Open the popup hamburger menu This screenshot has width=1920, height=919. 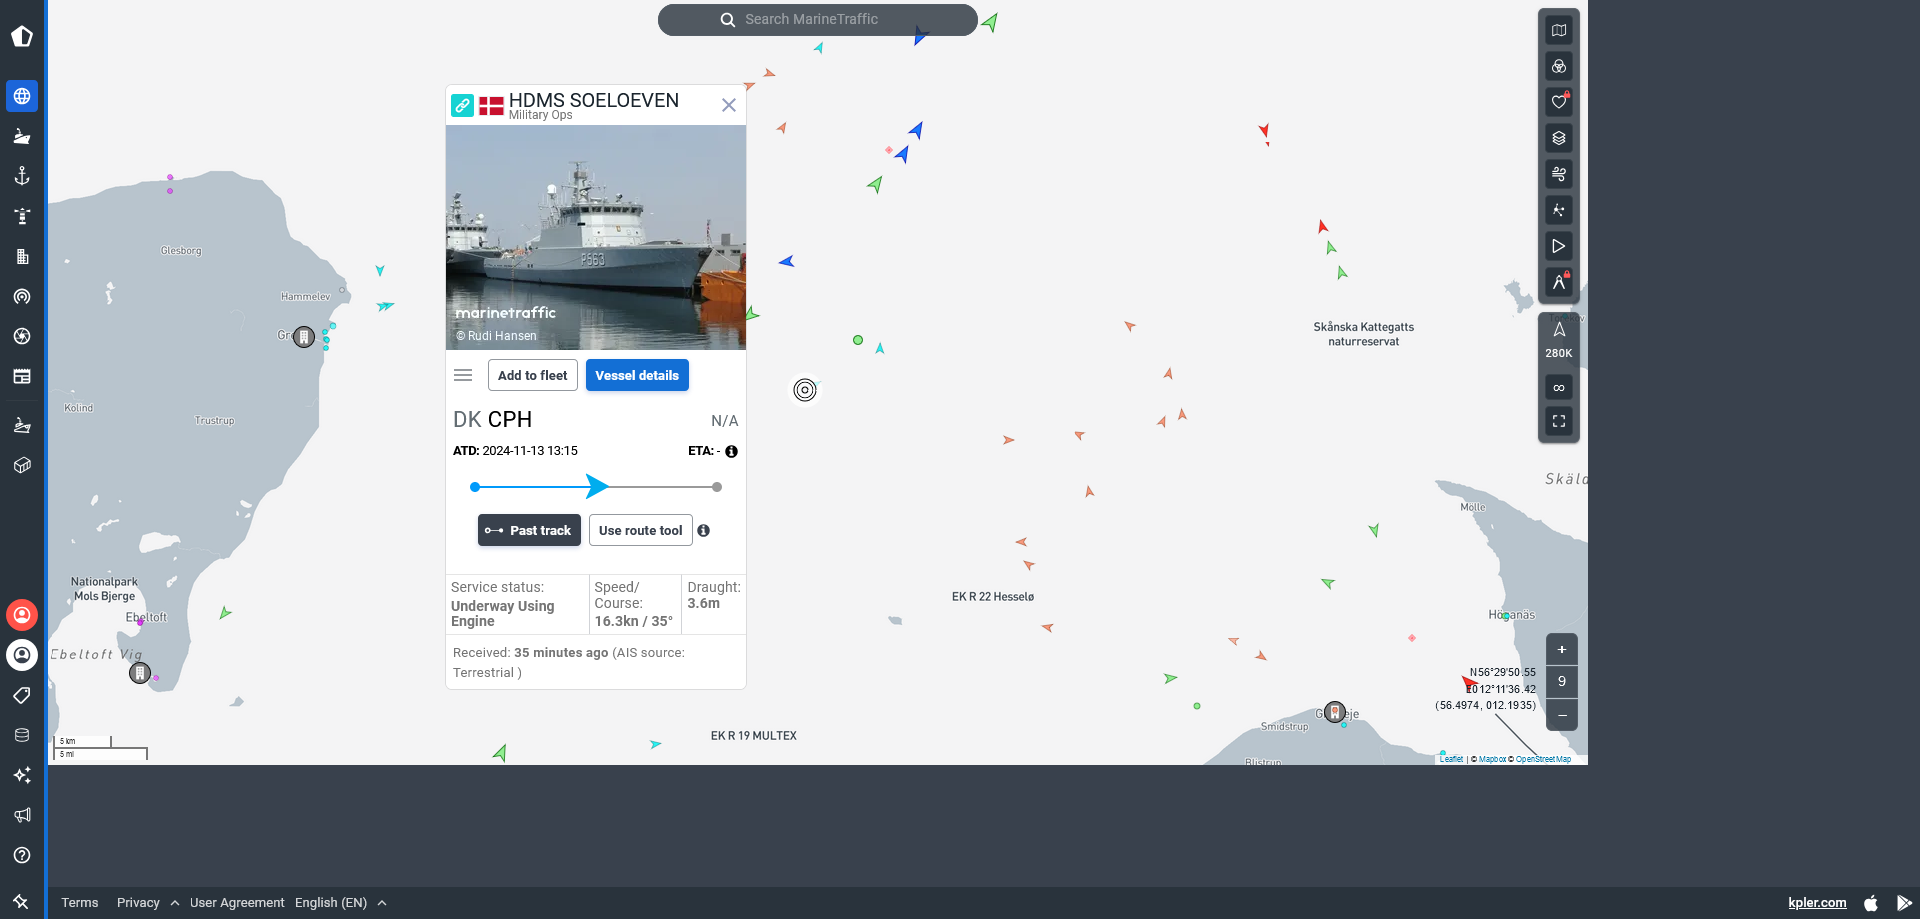point(463,375)
